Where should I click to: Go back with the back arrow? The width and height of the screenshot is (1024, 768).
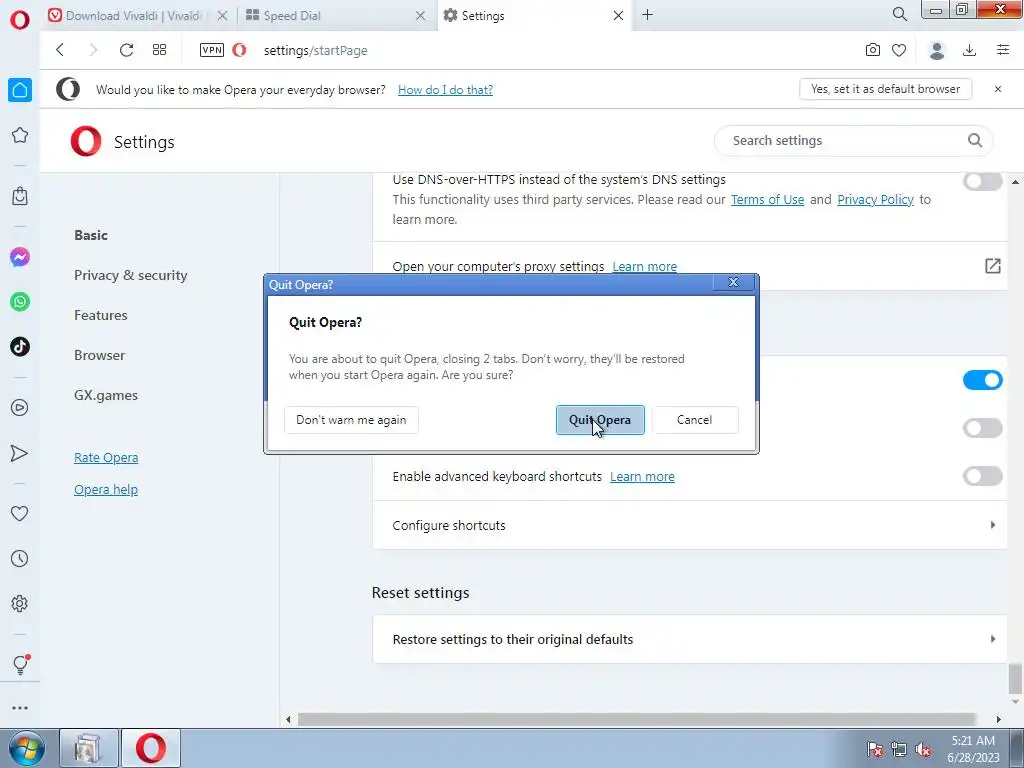coord(60,50)
